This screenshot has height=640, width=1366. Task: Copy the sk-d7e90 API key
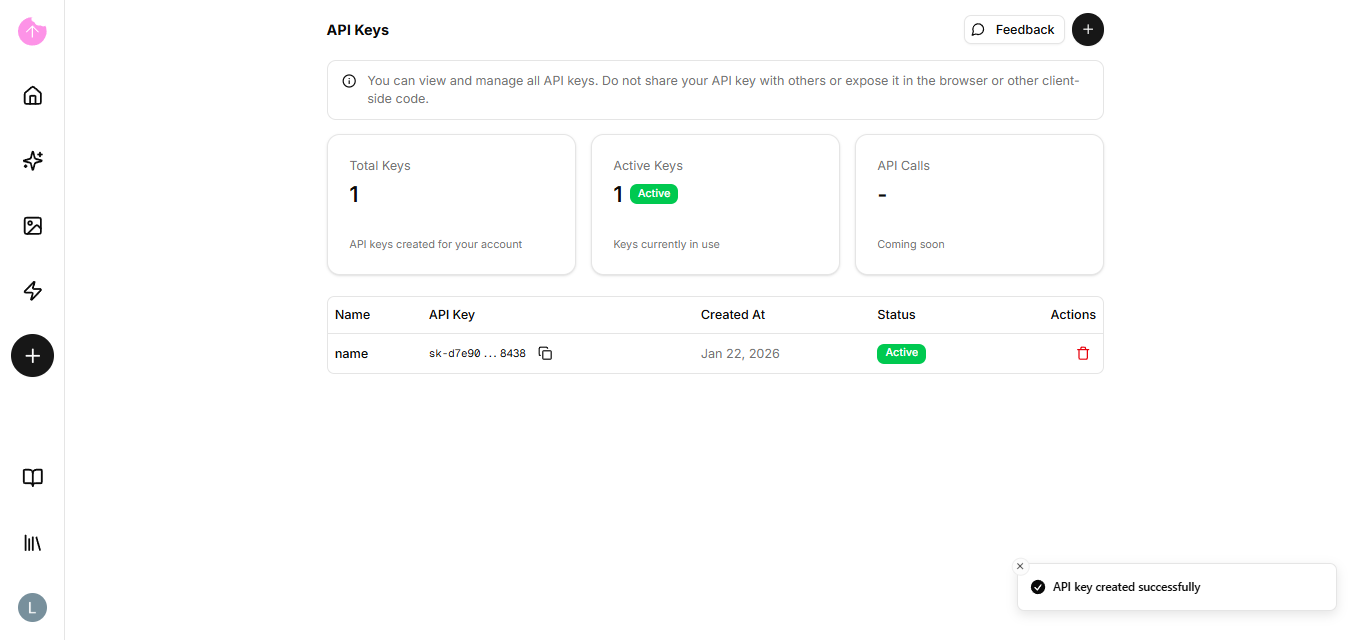pos(545,353)
